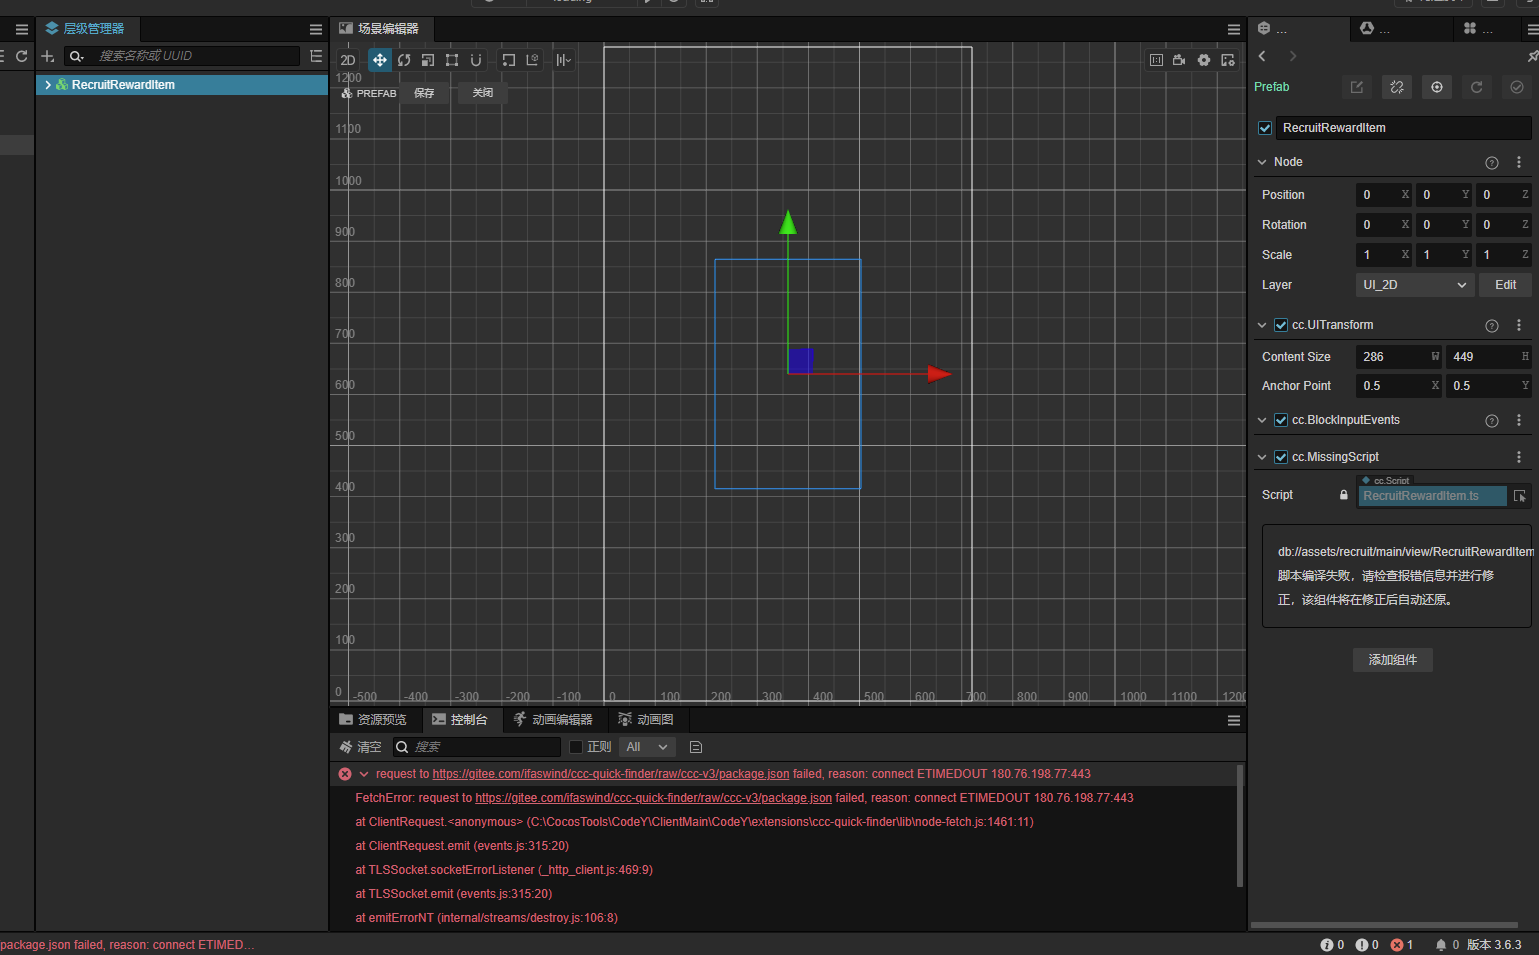Uncheck cc.BlockInputEvents component
Viewport: 1539px width, 955px height.
[x=1281, y=420]
